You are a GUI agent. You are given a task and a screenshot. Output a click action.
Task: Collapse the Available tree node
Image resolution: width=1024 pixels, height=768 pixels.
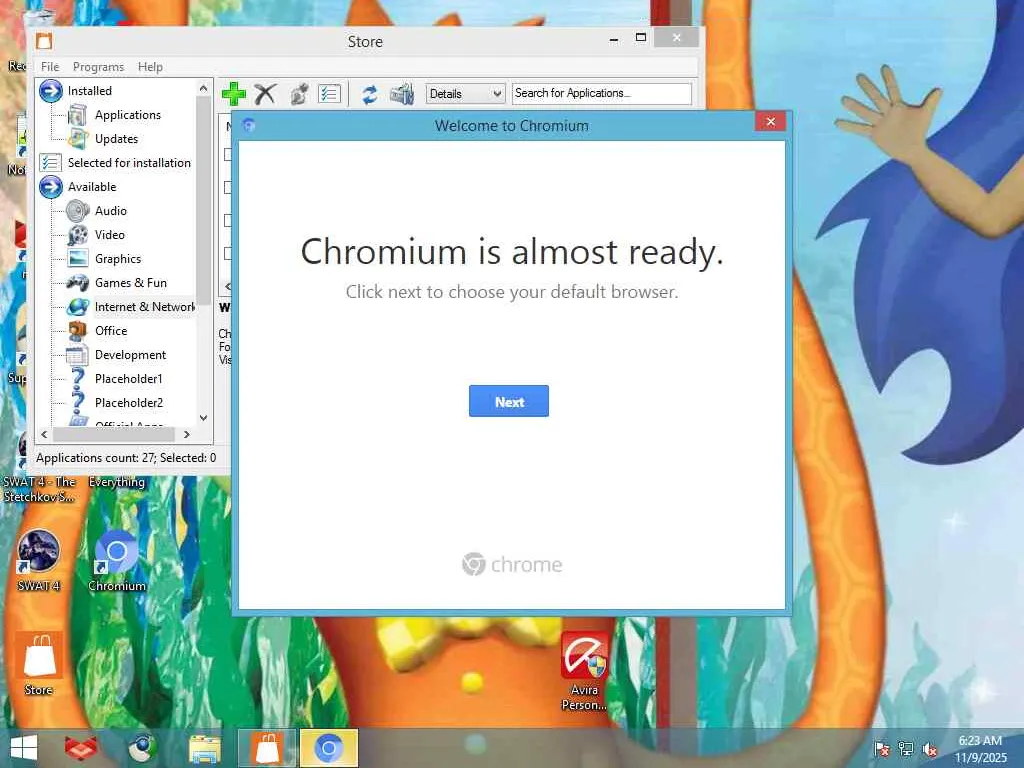pos(50,187)
